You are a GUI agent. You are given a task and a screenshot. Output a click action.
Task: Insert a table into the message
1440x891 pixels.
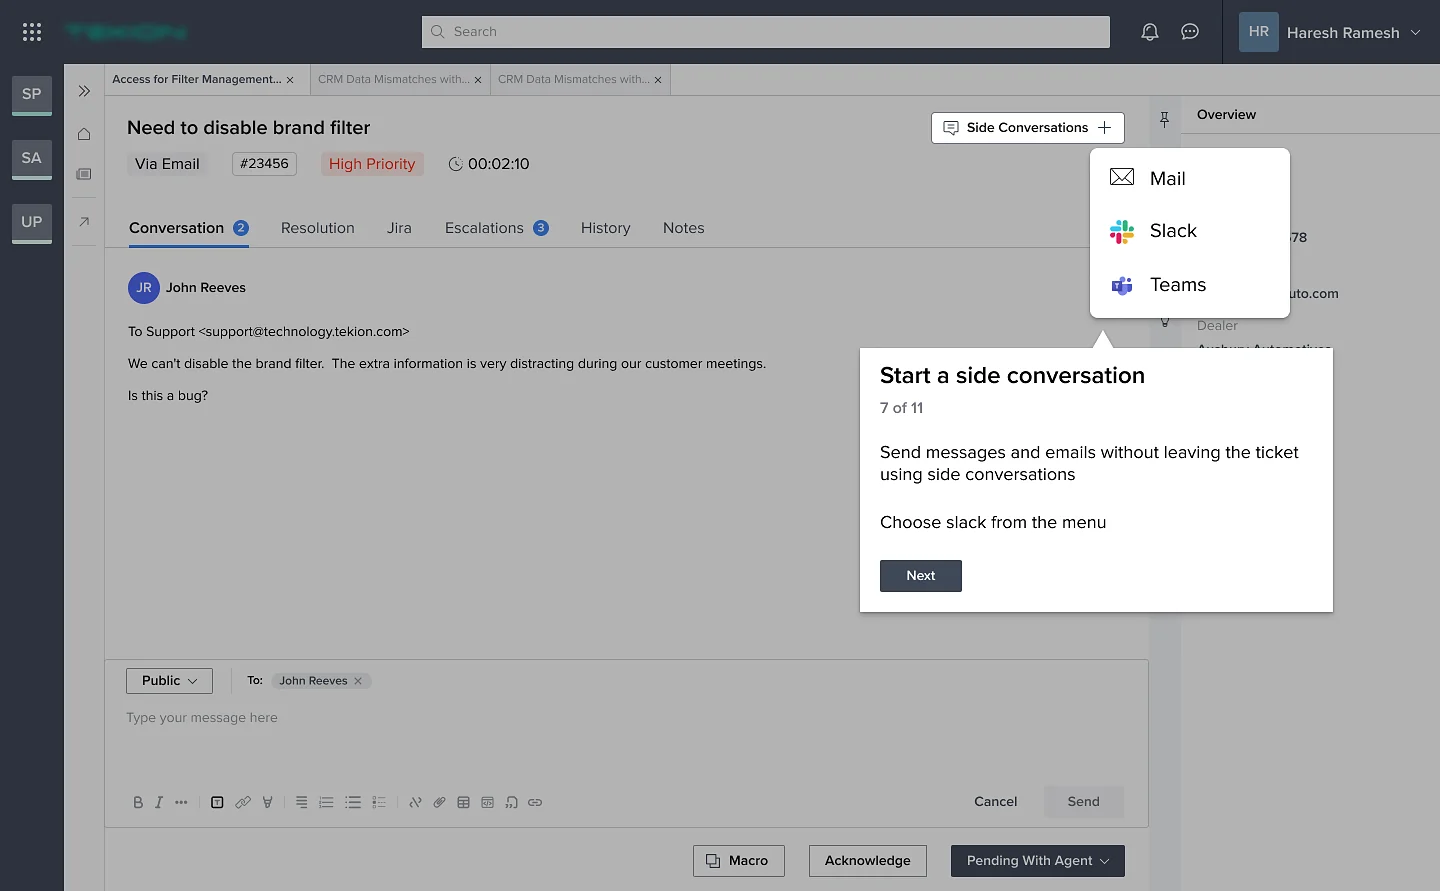(463, 802)
